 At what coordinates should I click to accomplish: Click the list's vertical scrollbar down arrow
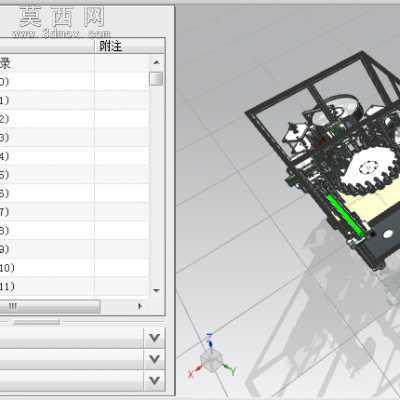pyautogui.click(x=156, y=291)
